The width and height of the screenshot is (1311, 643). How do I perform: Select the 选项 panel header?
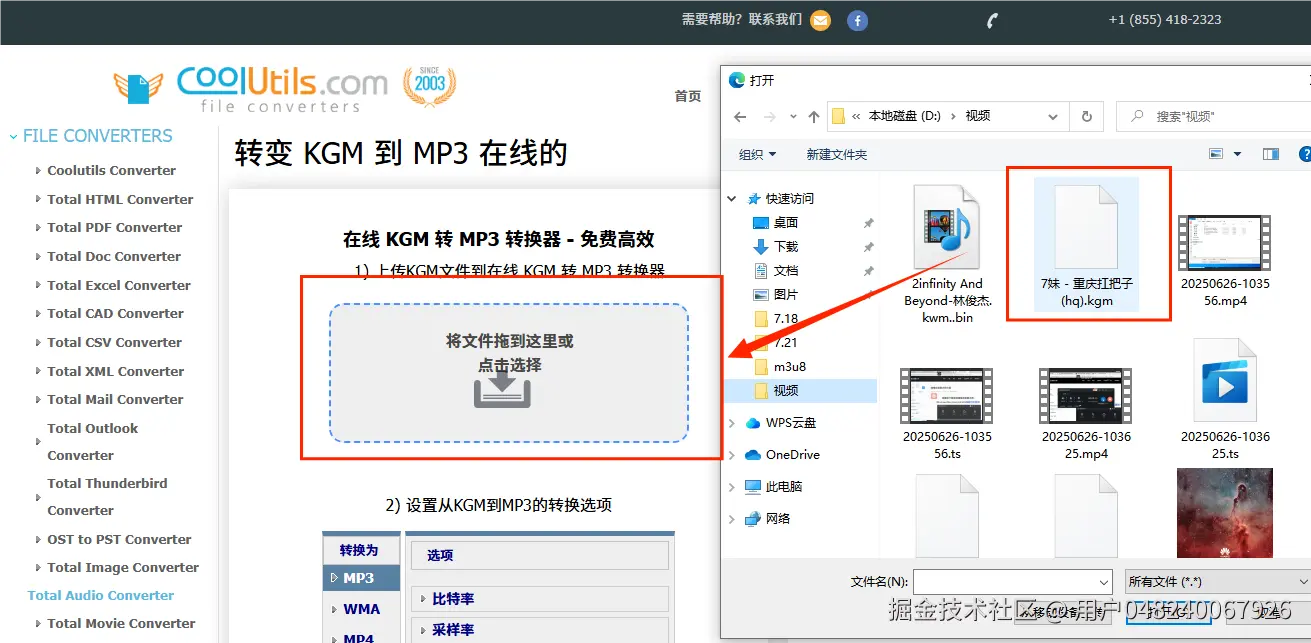click(538, 555)
